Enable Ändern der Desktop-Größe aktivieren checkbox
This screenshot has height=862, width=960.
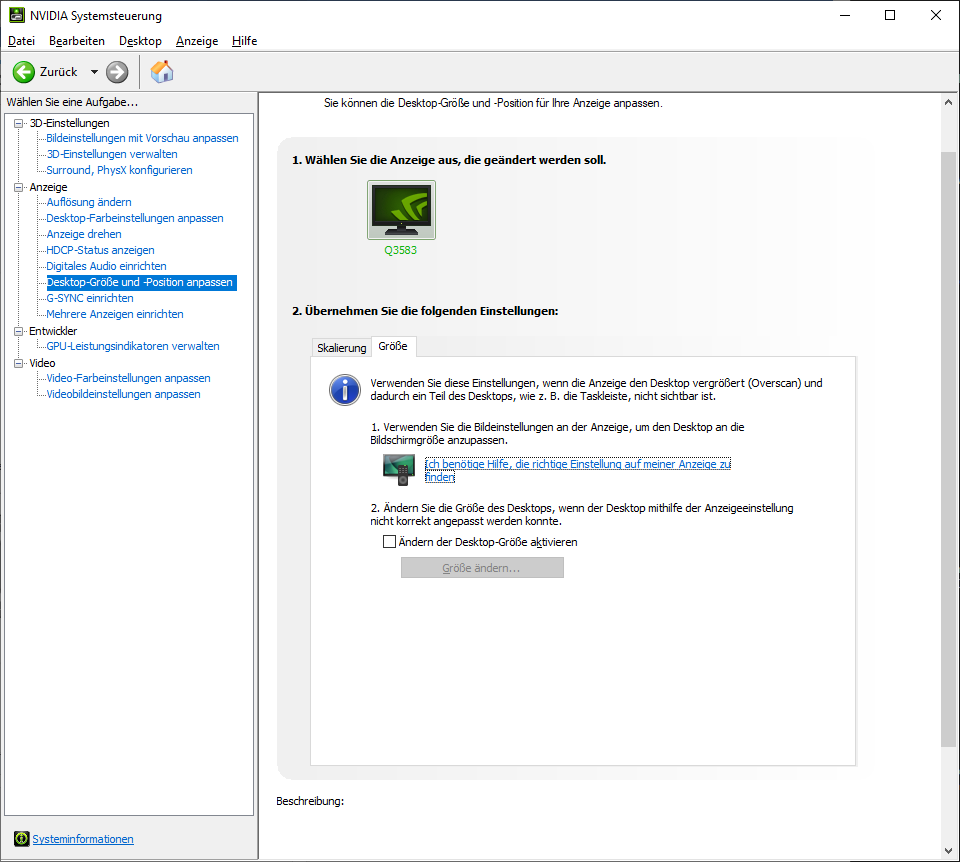[389, 542]
